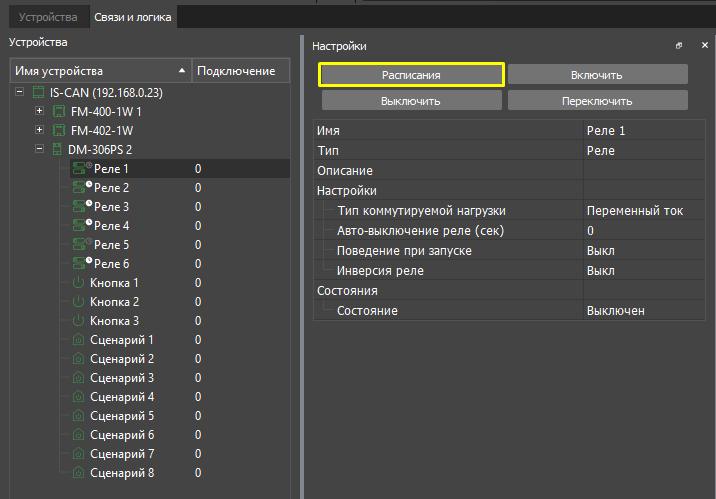Click the power icon beside Кнопка 1

[79, 283]
